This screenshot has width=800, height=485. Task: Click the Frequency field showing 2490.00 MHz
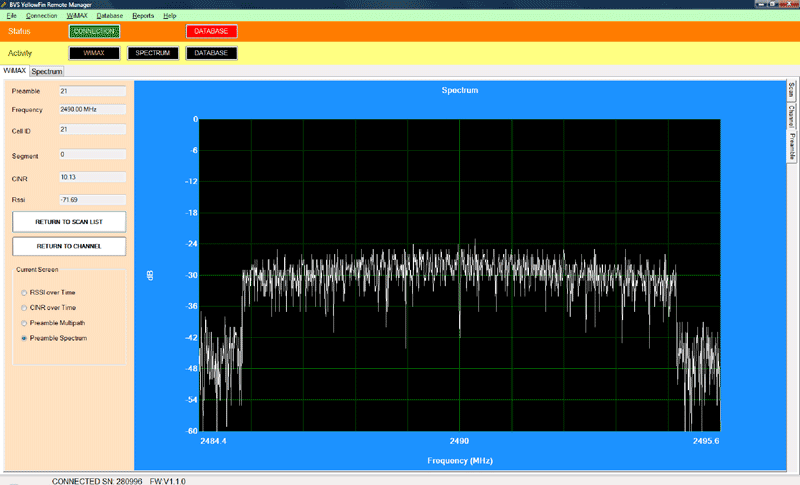(92, 109)
